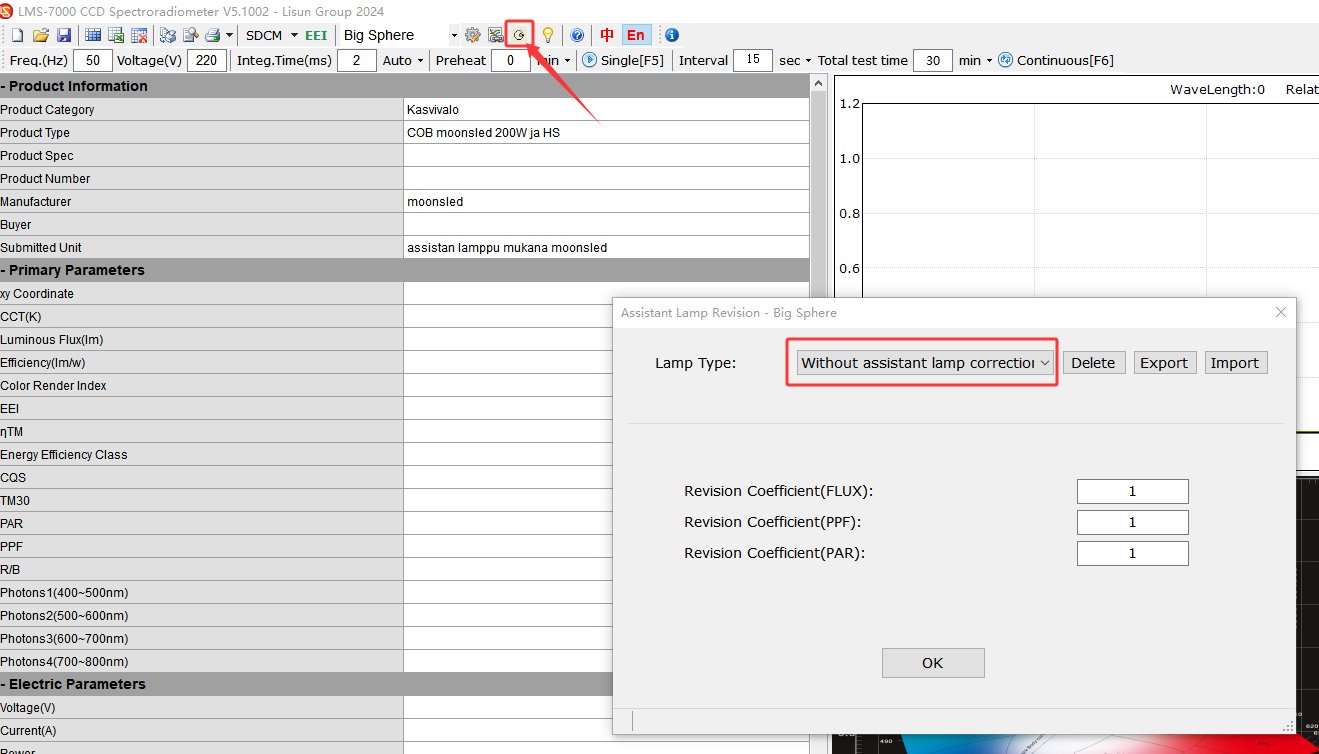
Task: Click Delete in Assistant Lamp Revision dialog
Action: coord(1093,362)
